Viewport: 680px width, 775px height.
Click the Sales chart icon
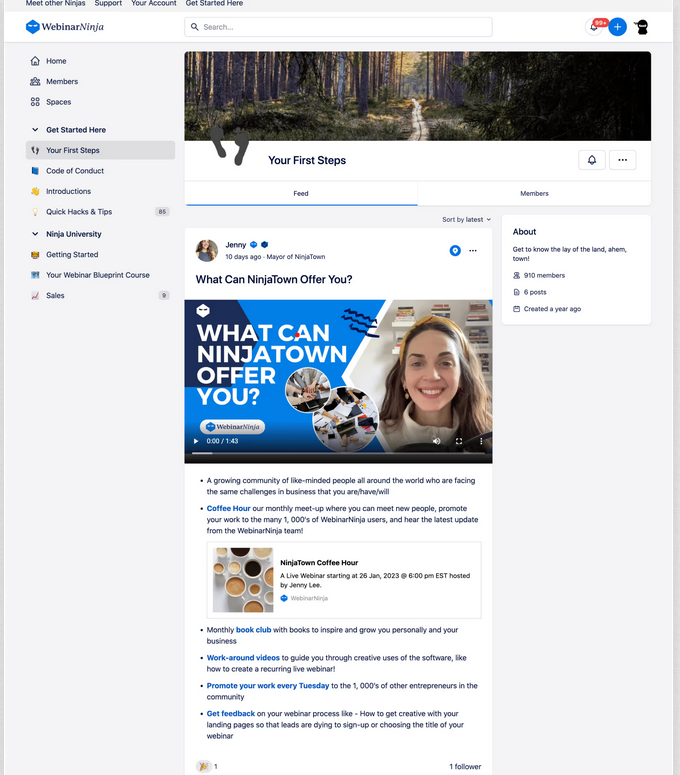[35, 296]
